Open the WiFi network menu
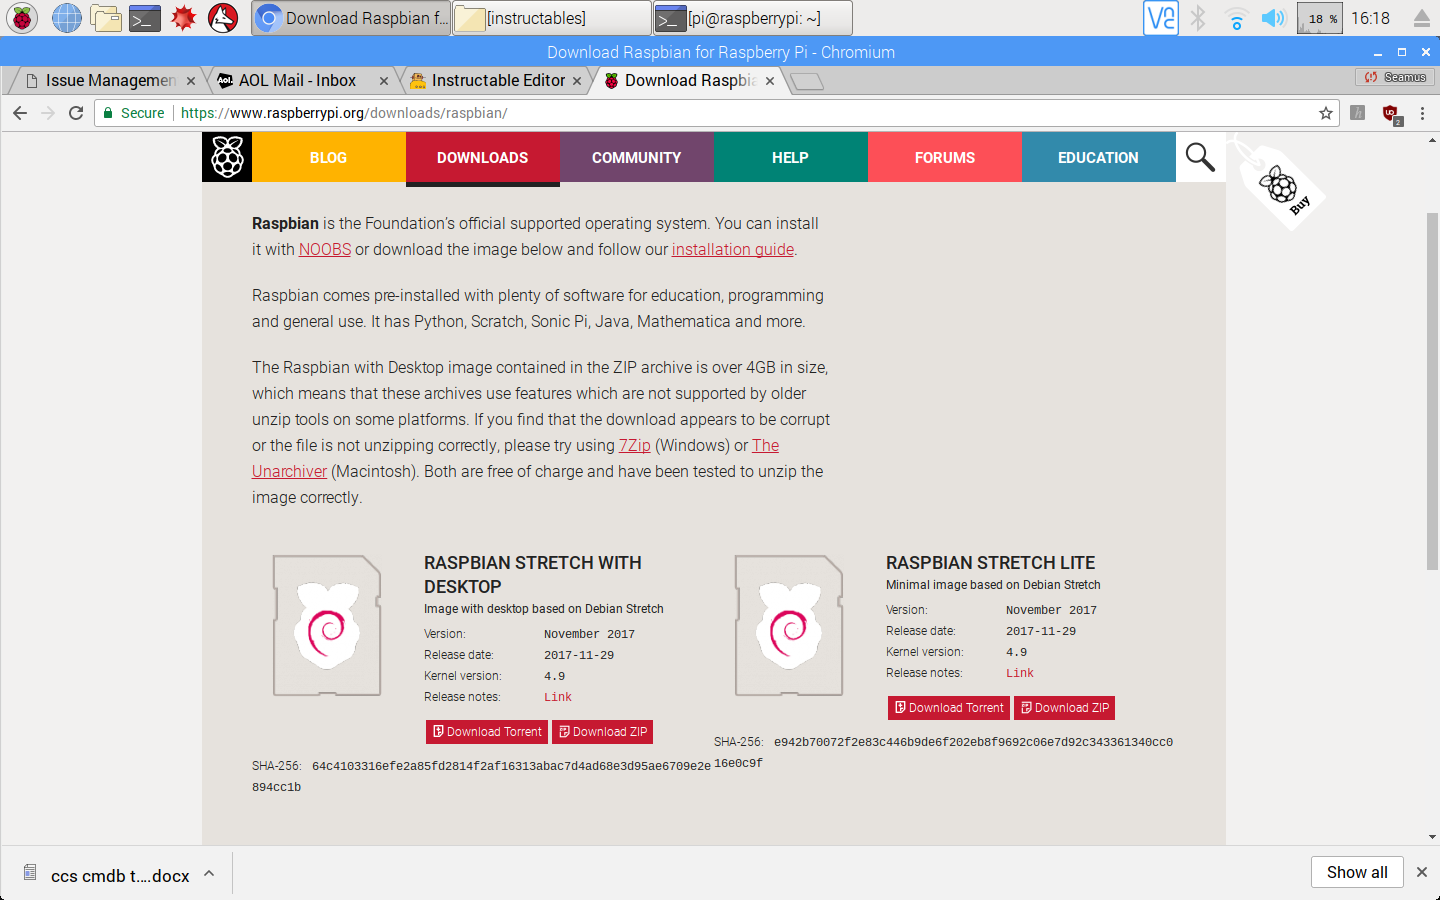1440x900 pixels. coord(1236,18)
